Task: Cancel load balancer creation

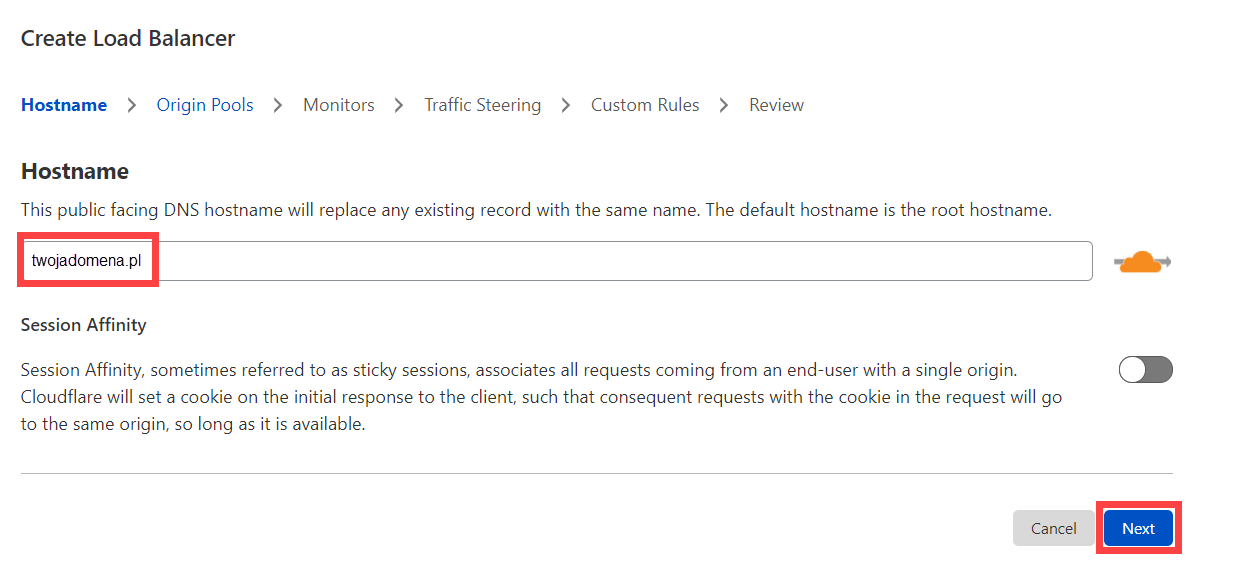Action: click(1054, 528)
